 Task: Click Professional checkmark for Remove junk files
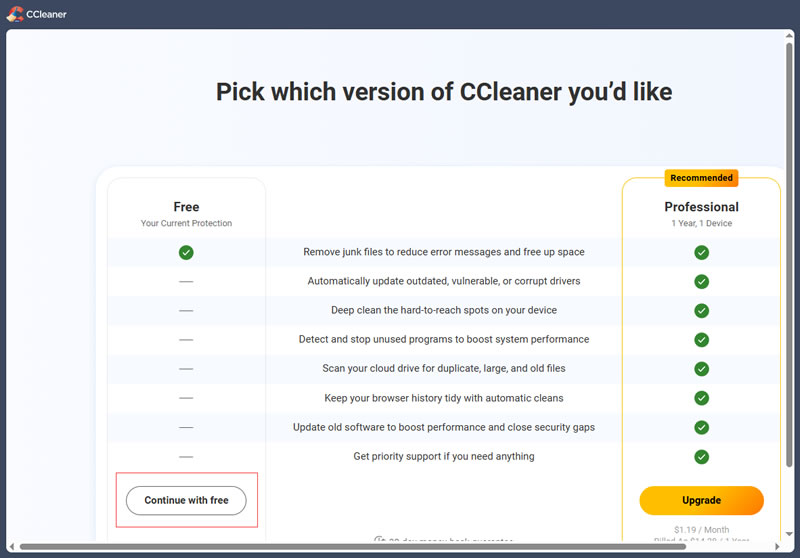coord(701,252)
